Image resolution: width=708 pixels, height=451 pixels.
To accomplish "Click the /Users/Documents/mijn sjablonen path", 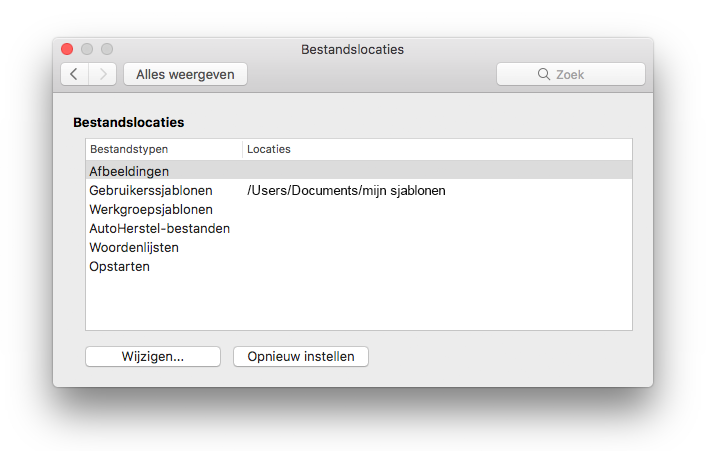I will pyautogui.click(x=346, y=191).
